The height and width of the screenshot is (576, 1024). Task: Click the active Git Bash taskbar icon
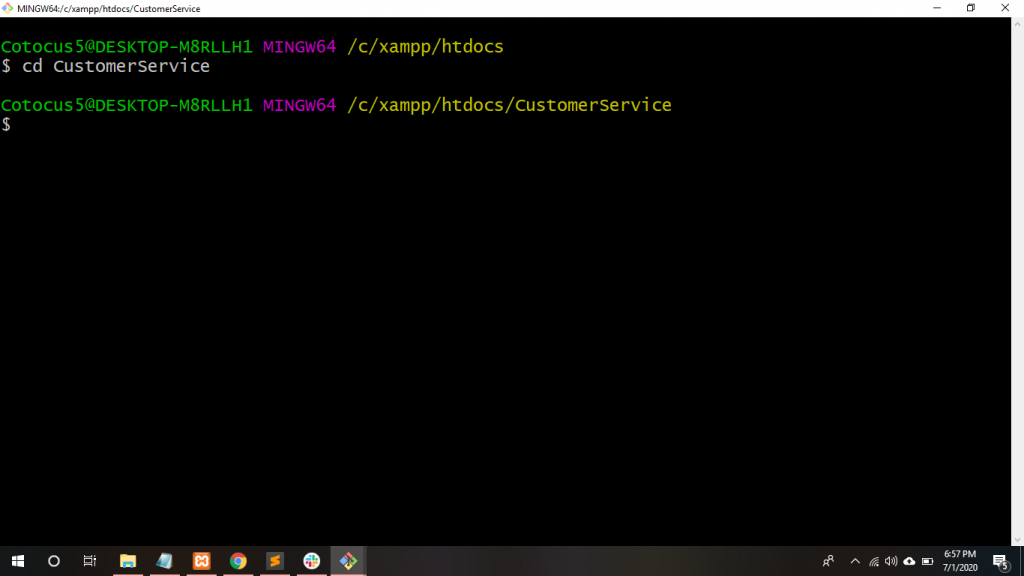[348, 561]
